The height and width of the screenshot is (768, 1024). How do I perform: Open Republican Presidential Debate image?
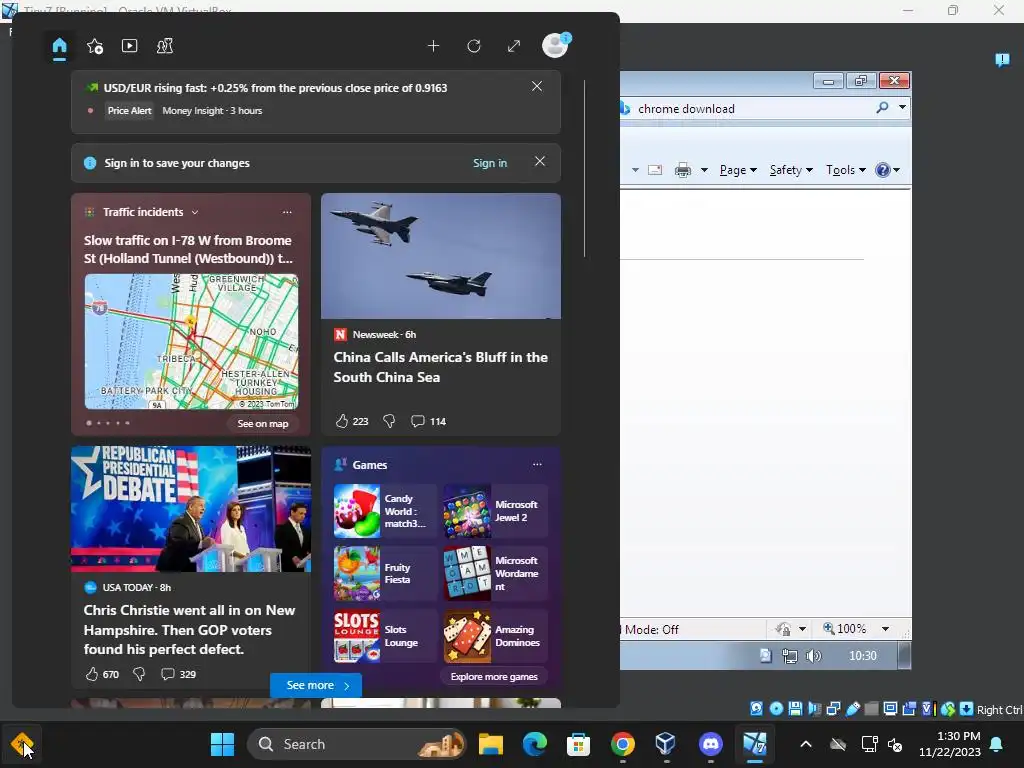point(191,509)
